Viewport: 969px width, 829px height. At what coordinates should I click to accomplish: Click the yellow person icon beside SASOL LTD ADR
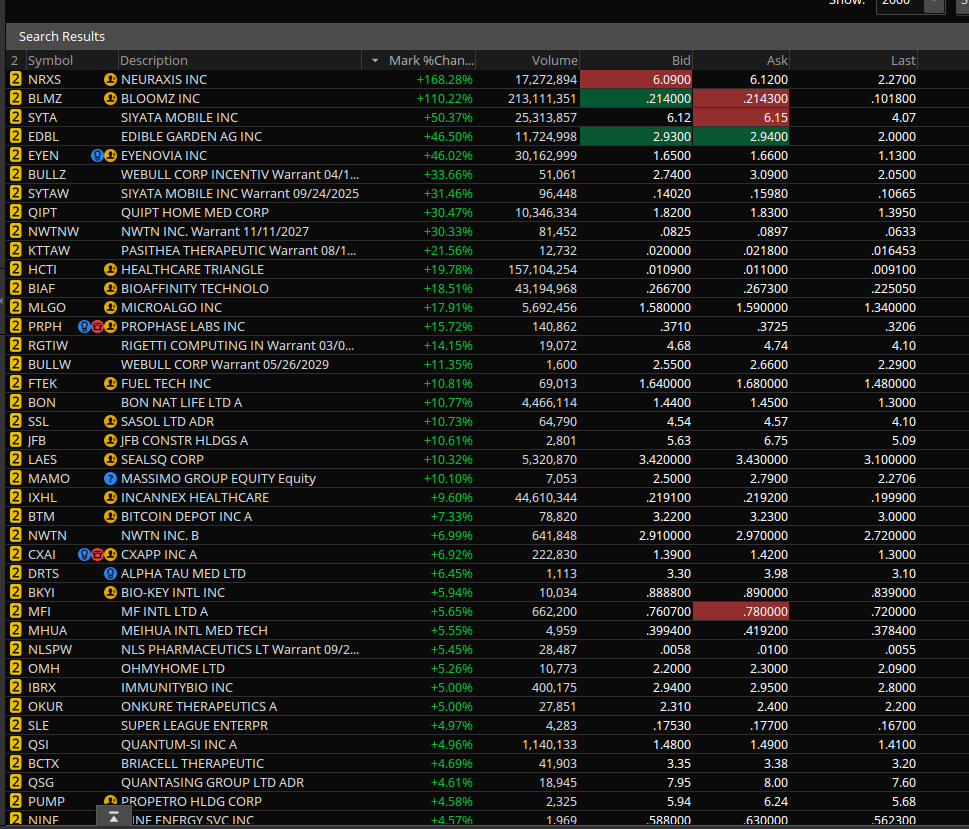point(110,422)
